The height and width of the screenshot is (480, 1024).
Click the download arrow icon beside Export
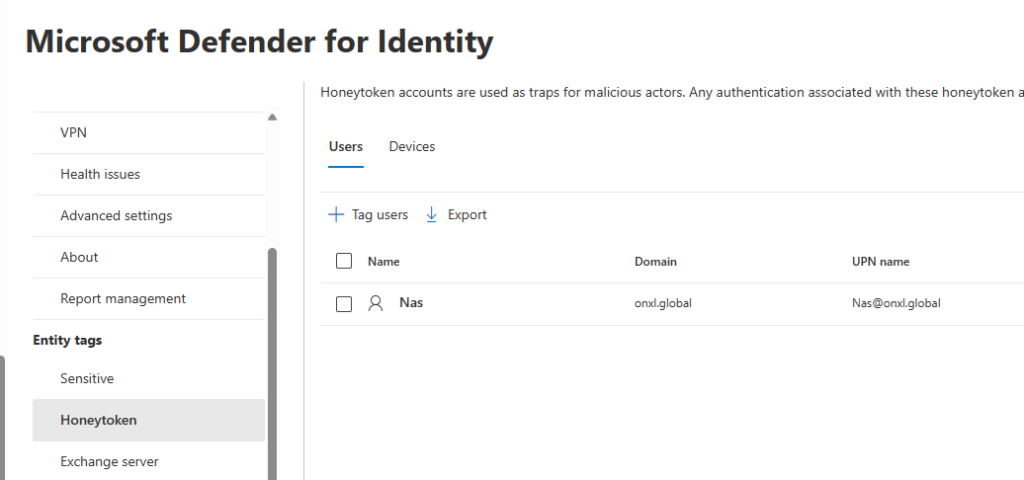(431, 214)
